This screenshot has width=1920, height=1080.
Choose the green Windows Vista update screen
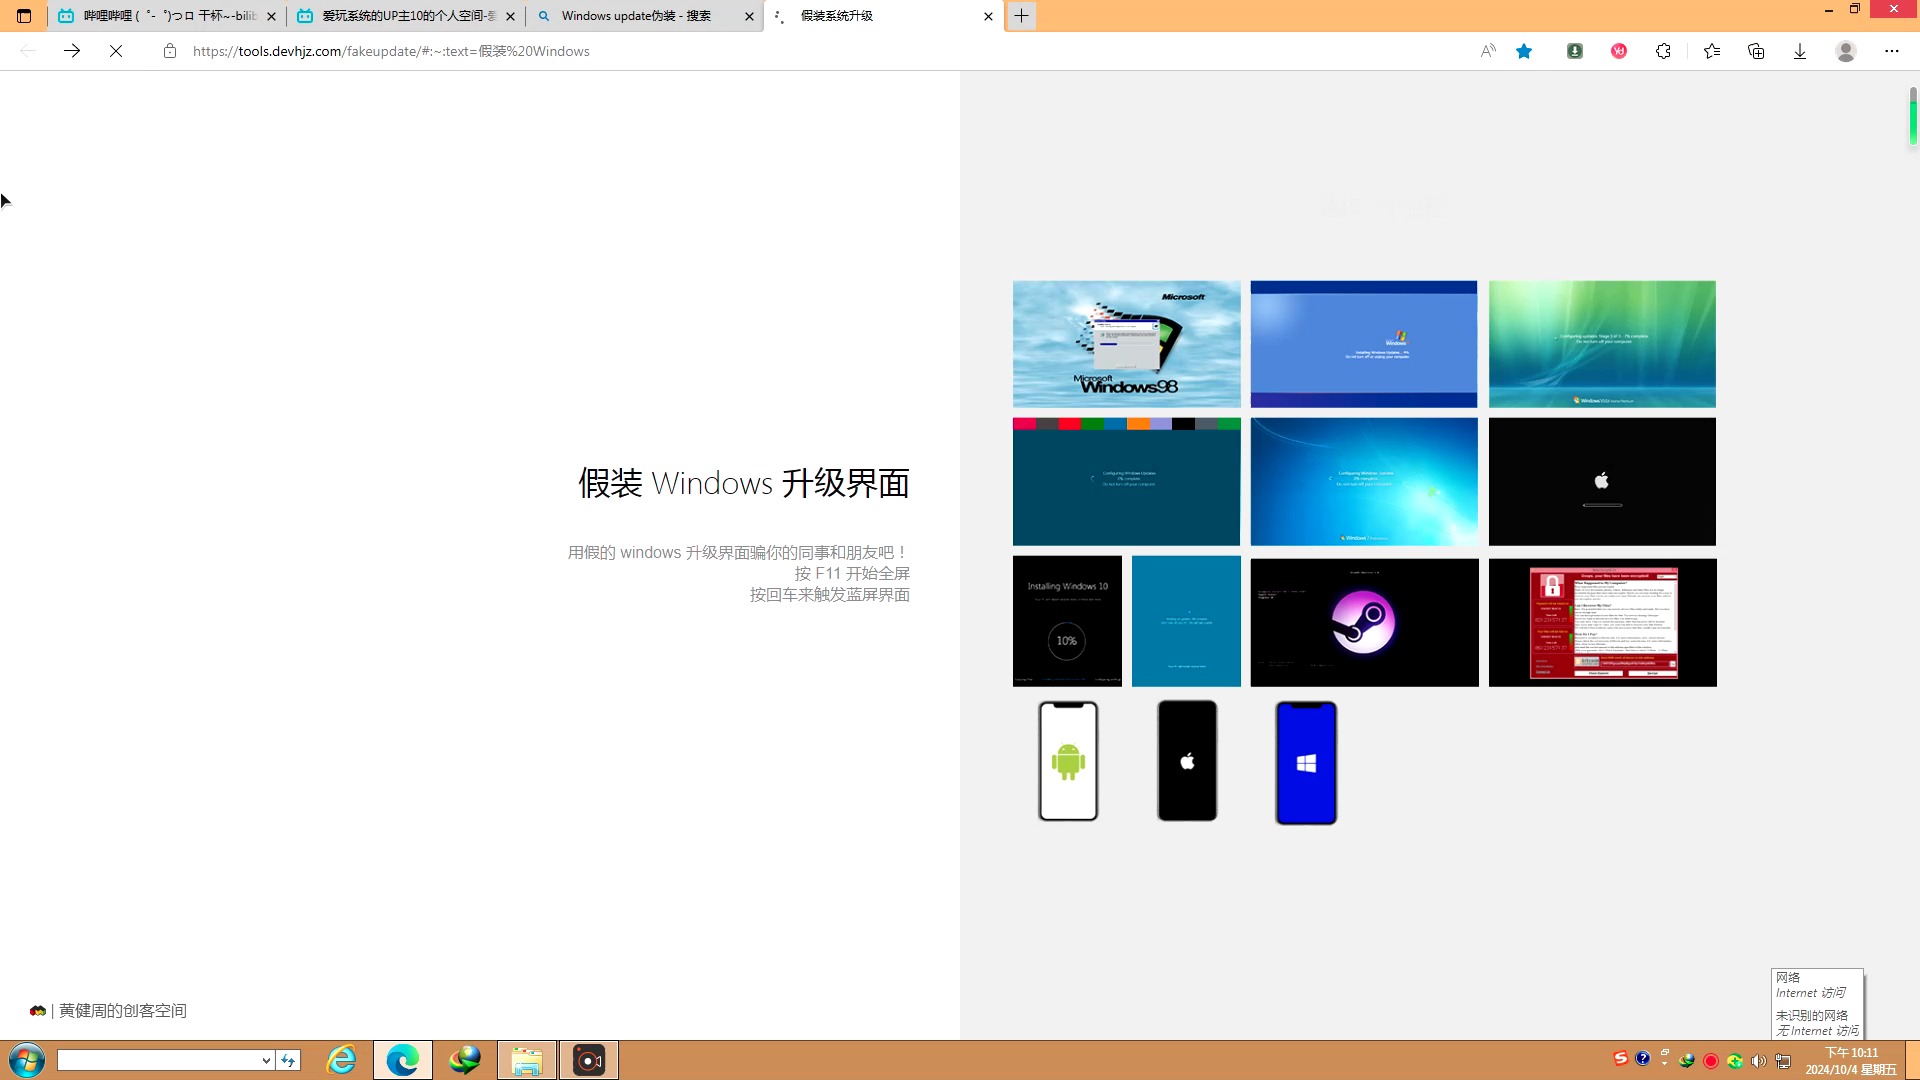(x=1602, y=344)
